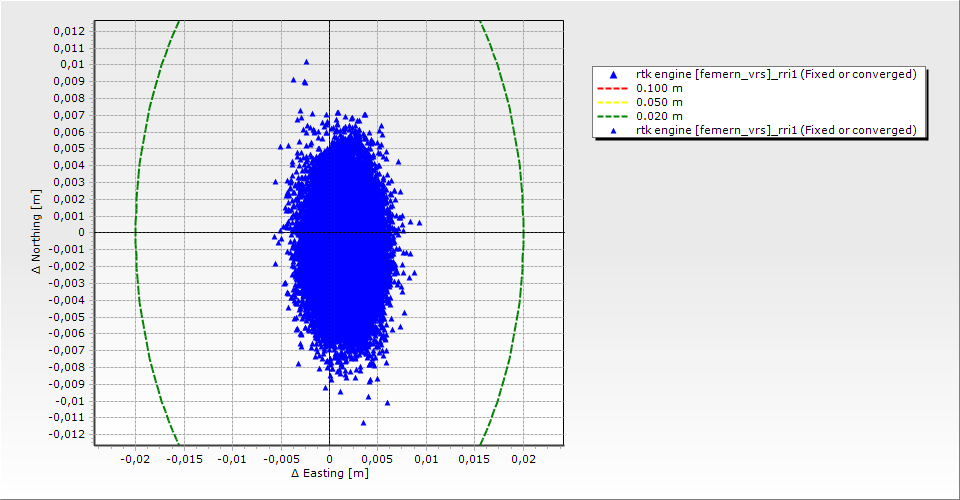The height and width of the screenshot is (500, 960).
Task: Click the yellow dashed line legend symbol
Action: tap(613, 103)
